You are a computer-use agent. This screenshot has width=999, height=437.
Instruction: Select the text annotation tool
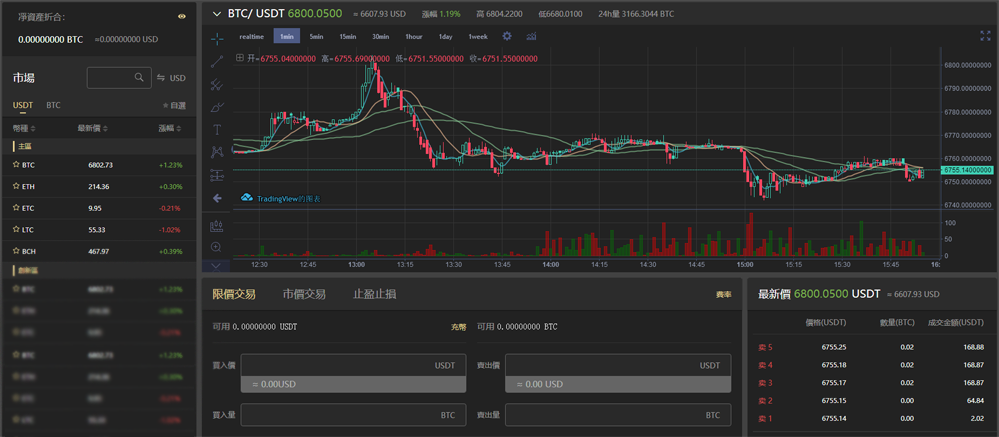coord(217,129)
